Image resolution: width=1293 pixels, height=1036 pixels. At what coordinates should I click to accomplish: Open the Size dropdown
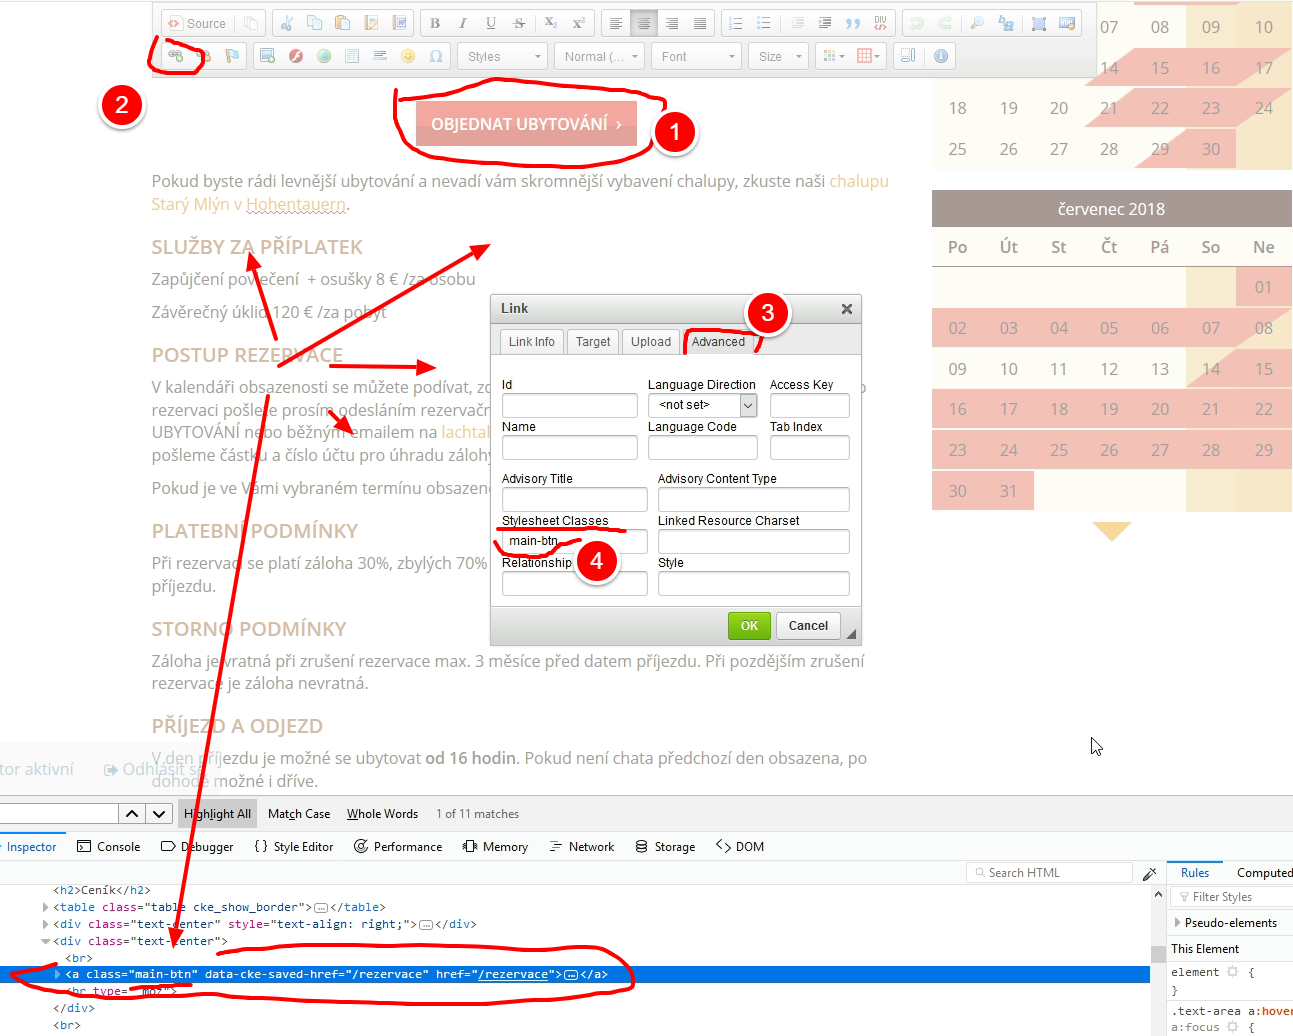(778, 56)
